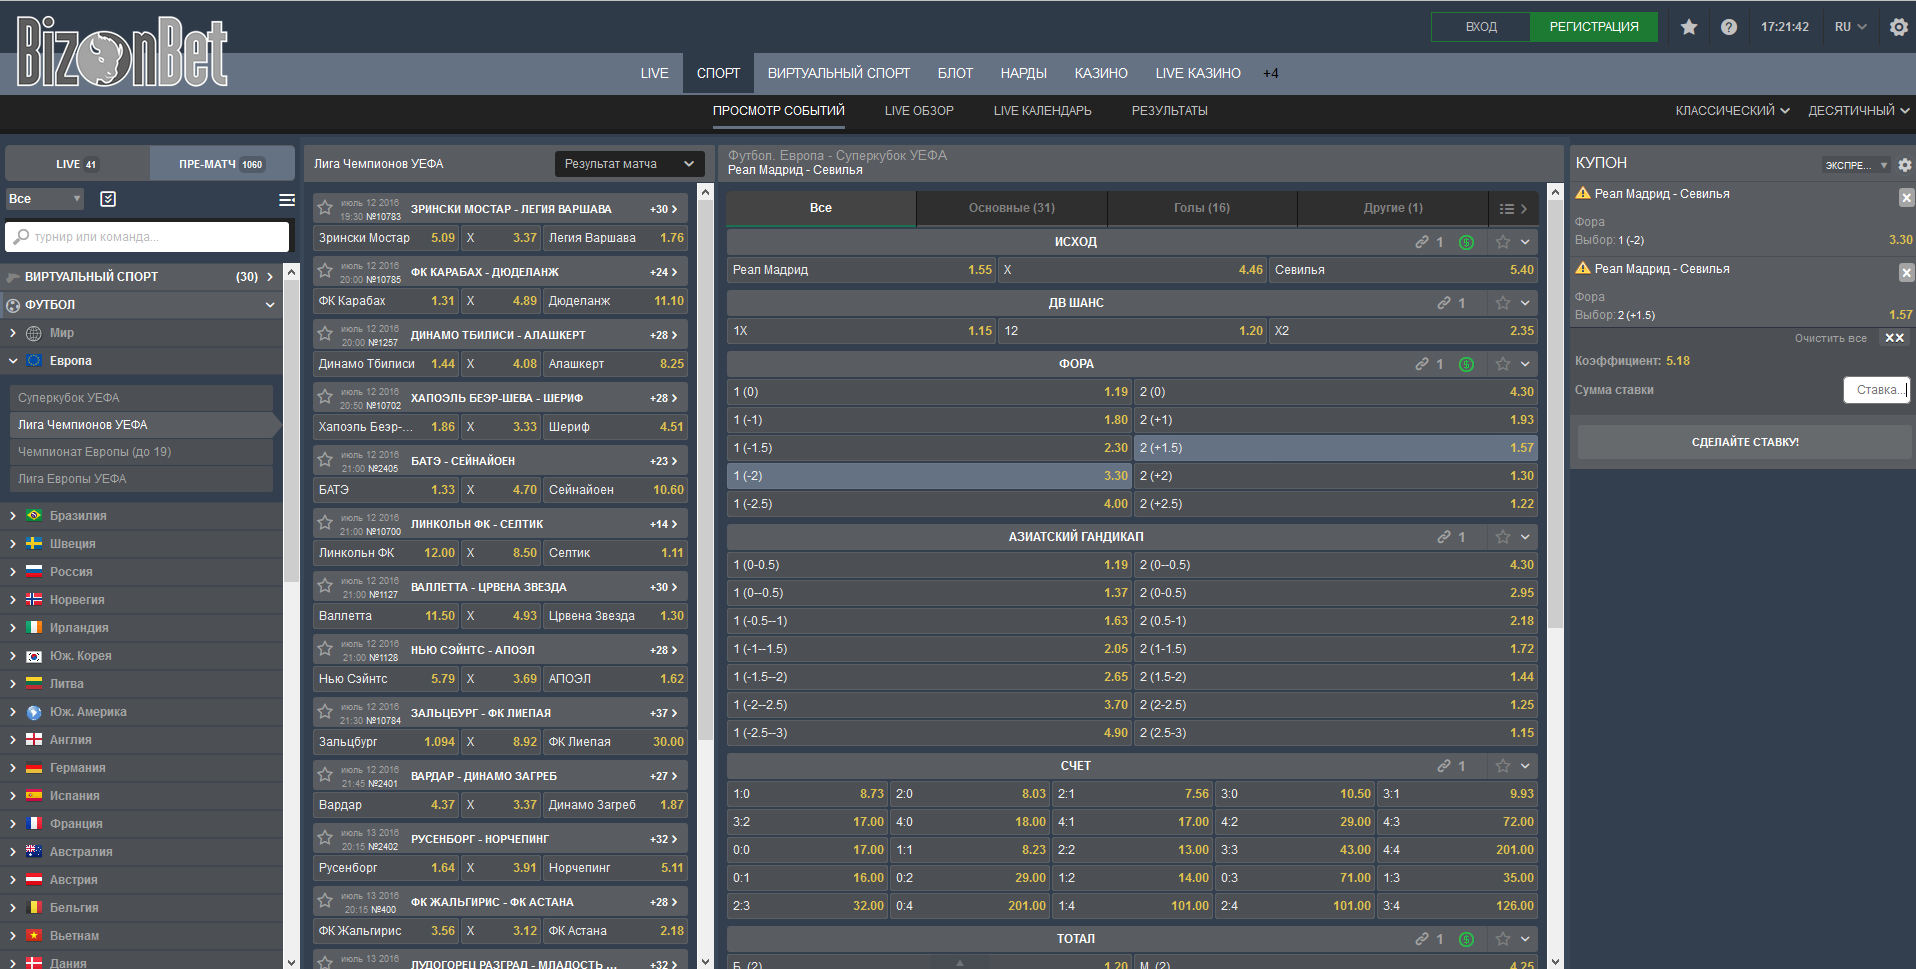Select Реал Мадрид 1.55 outcome odds
Image resolution: width=1916 pixels, height=969 pixels.
861,270
